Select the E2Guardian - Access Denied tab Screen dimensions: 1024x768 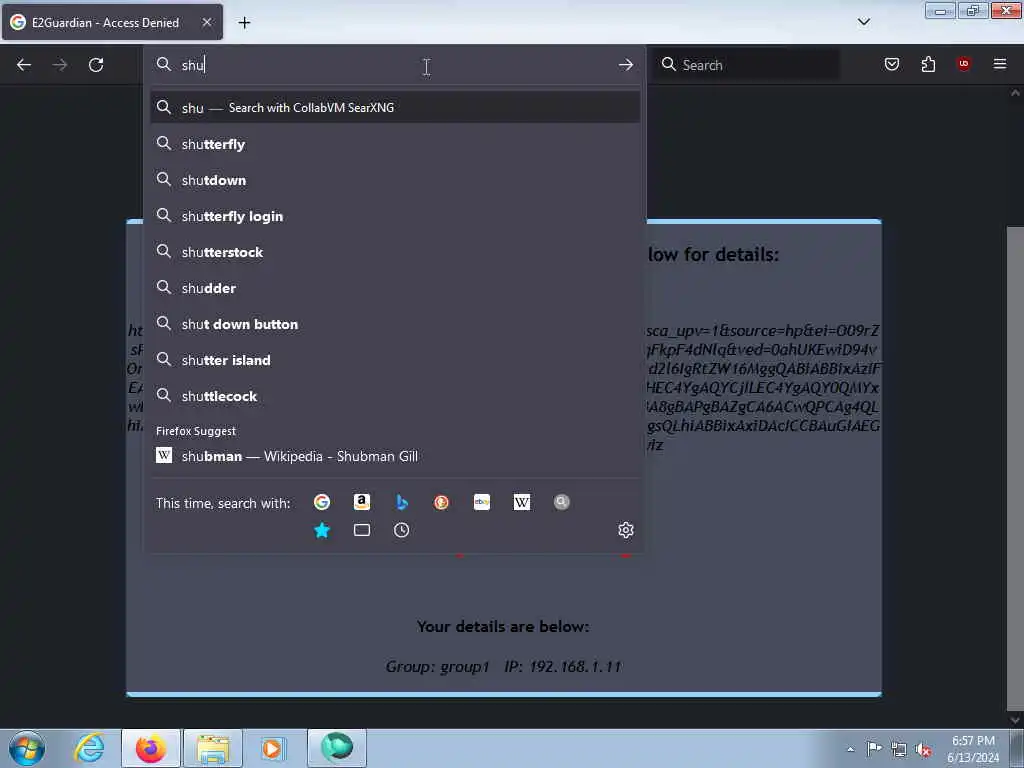click(x=112, y=22)
